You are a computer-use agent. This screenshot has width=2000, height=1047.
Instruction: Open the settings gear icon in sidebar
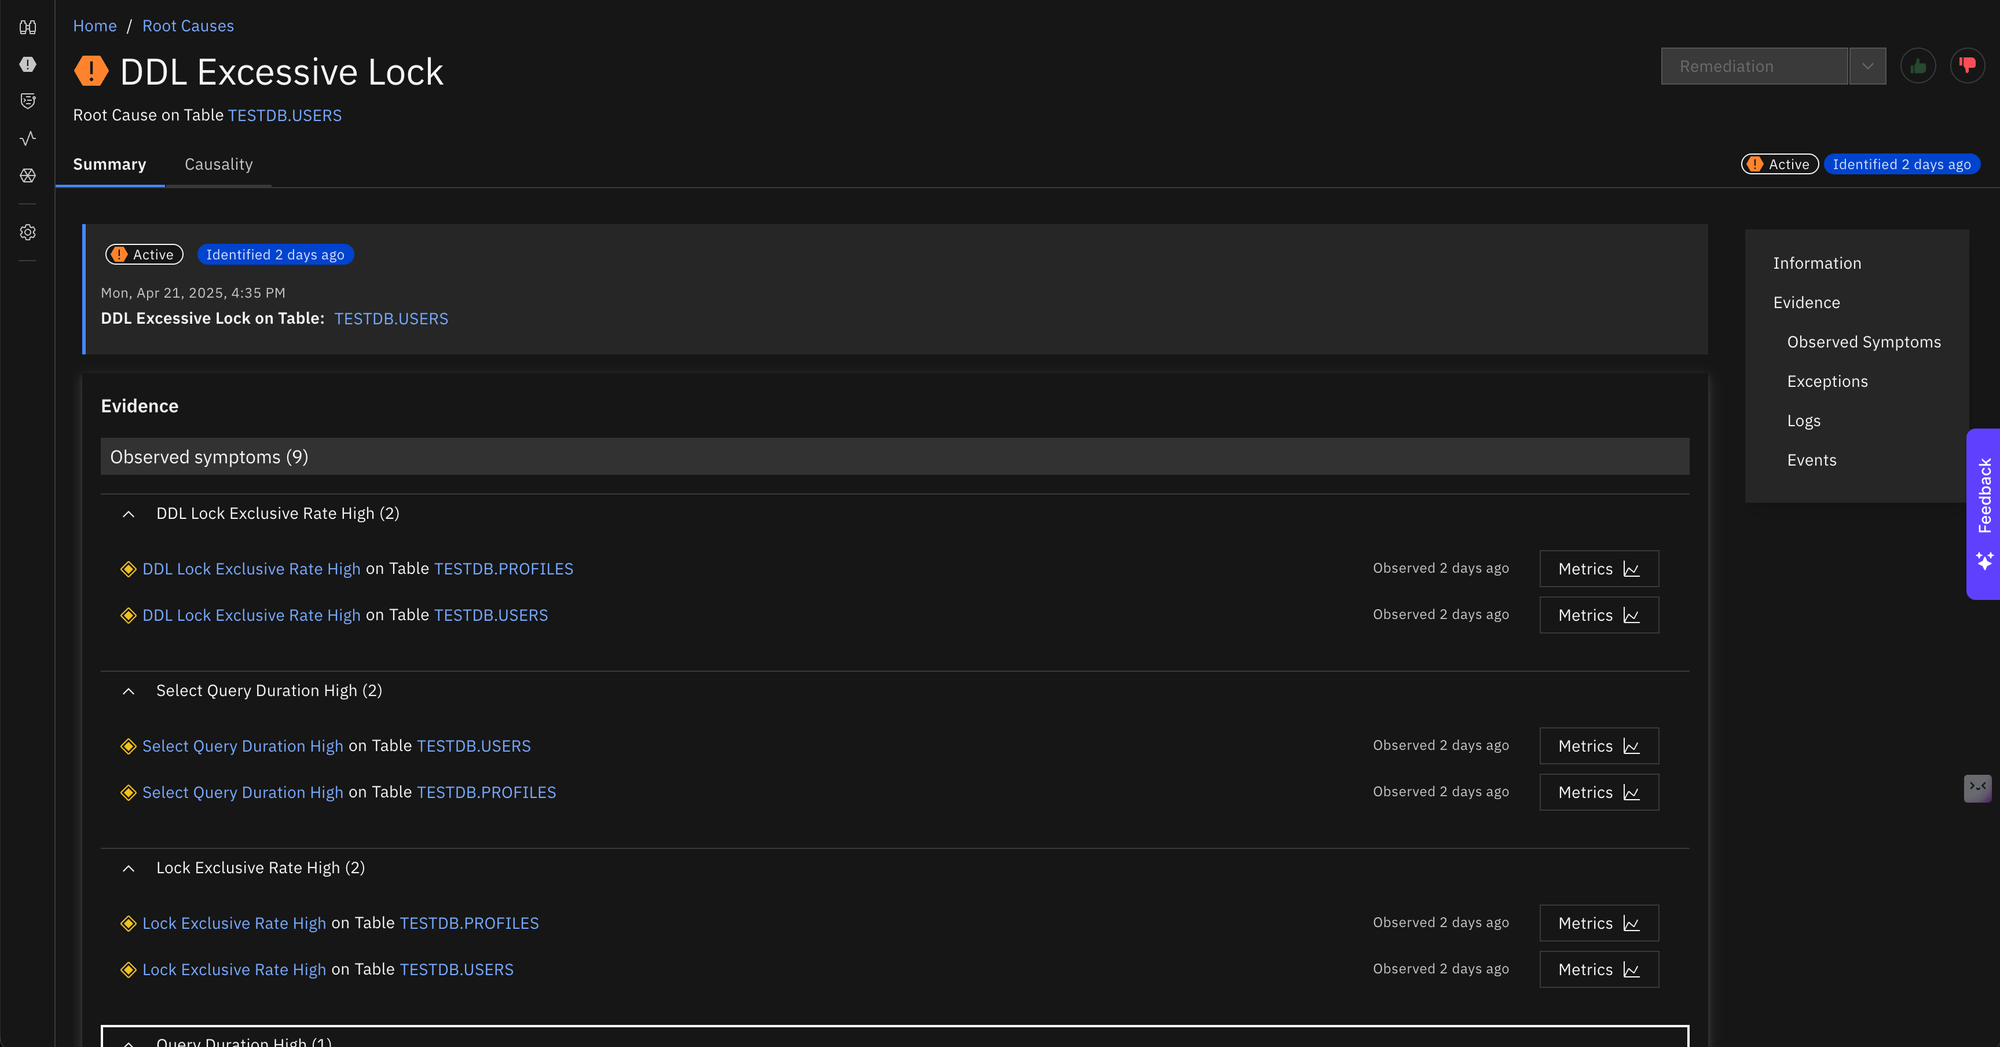[28, 232]
